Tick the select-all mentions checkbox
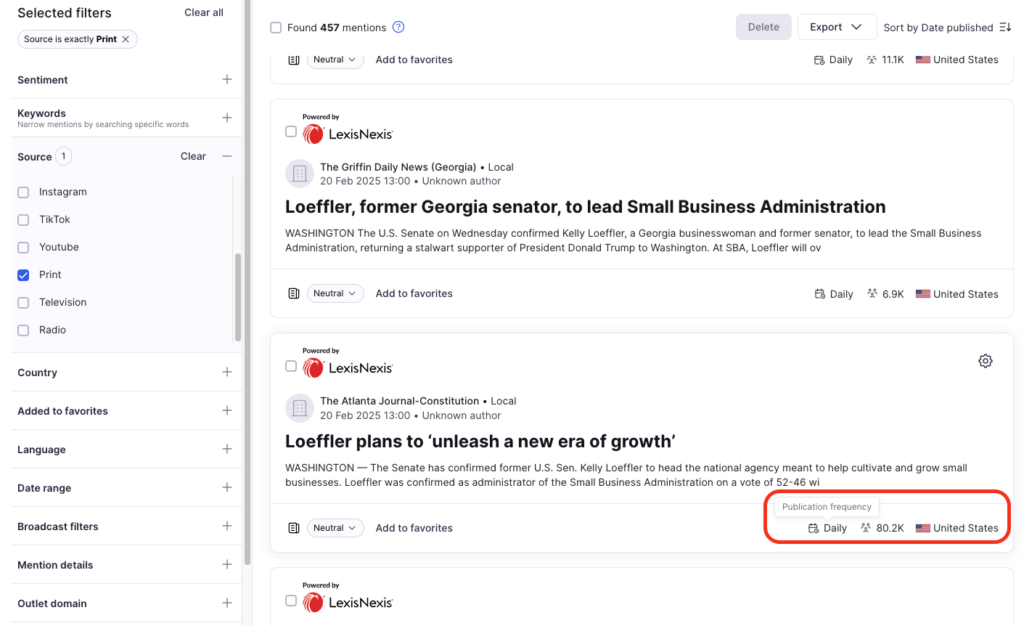1024x626 pixels. pyautogui.click(x=276, y=28)
